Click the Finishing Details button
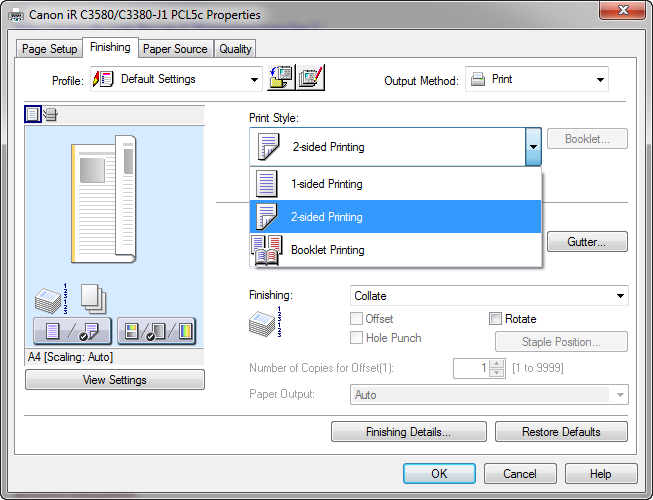Image resolution: width=653 pixels, height=500 pixels. pyautogui.click(x=409, y=432)
